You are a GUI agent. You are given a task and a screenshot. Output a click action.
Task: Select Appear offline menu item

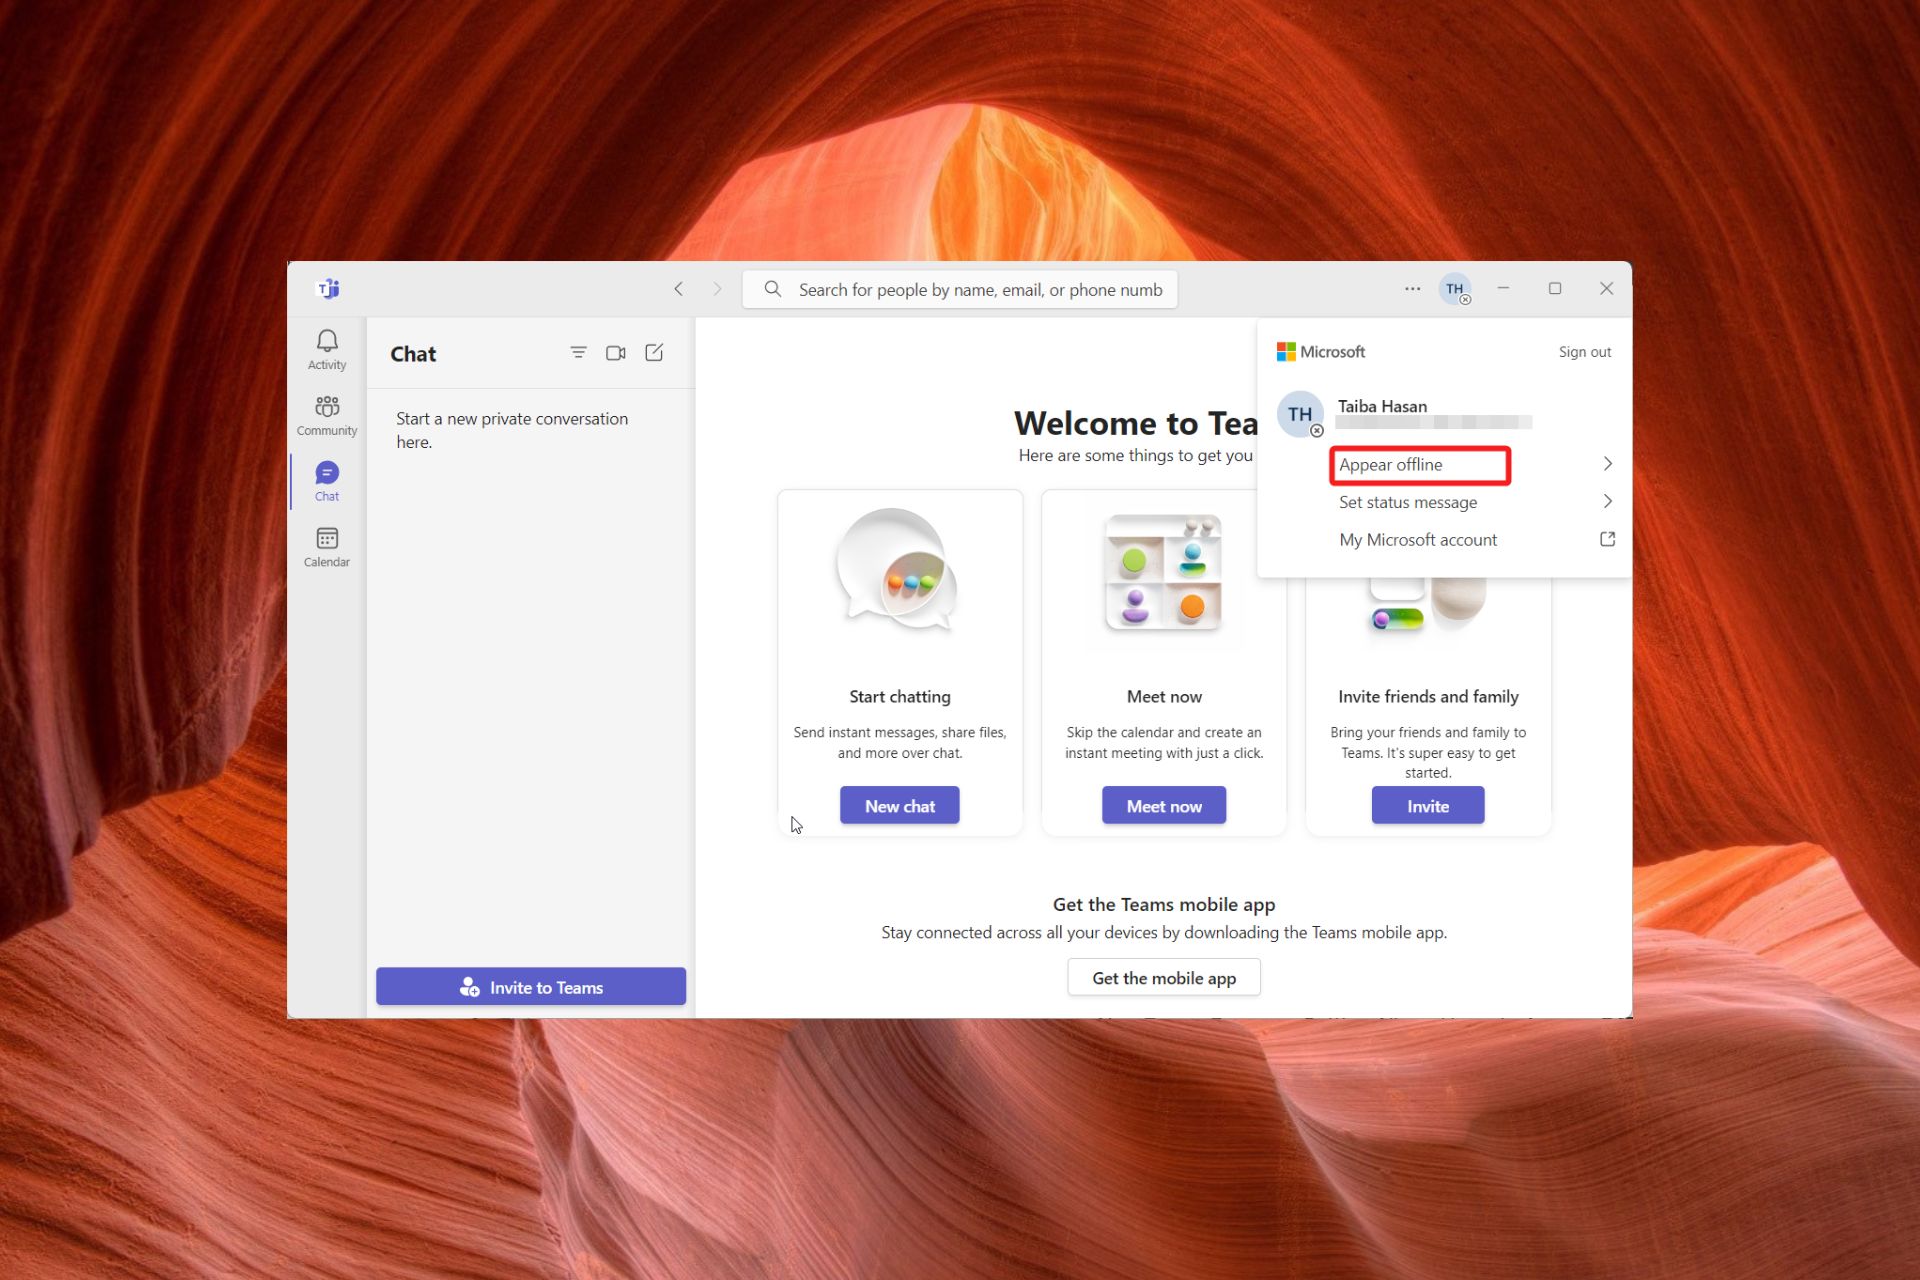click(1419, 464)
